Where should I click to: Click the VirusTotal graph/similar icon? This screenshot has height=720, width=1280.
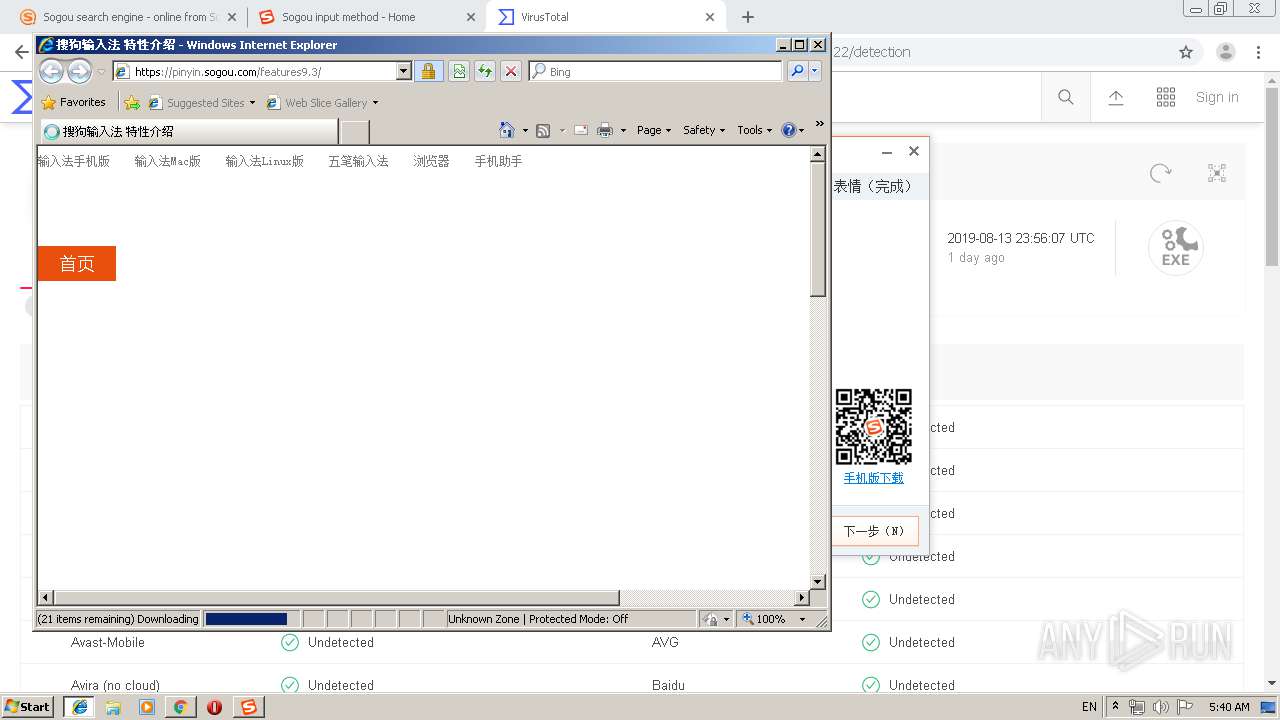tap(1217, 173)
